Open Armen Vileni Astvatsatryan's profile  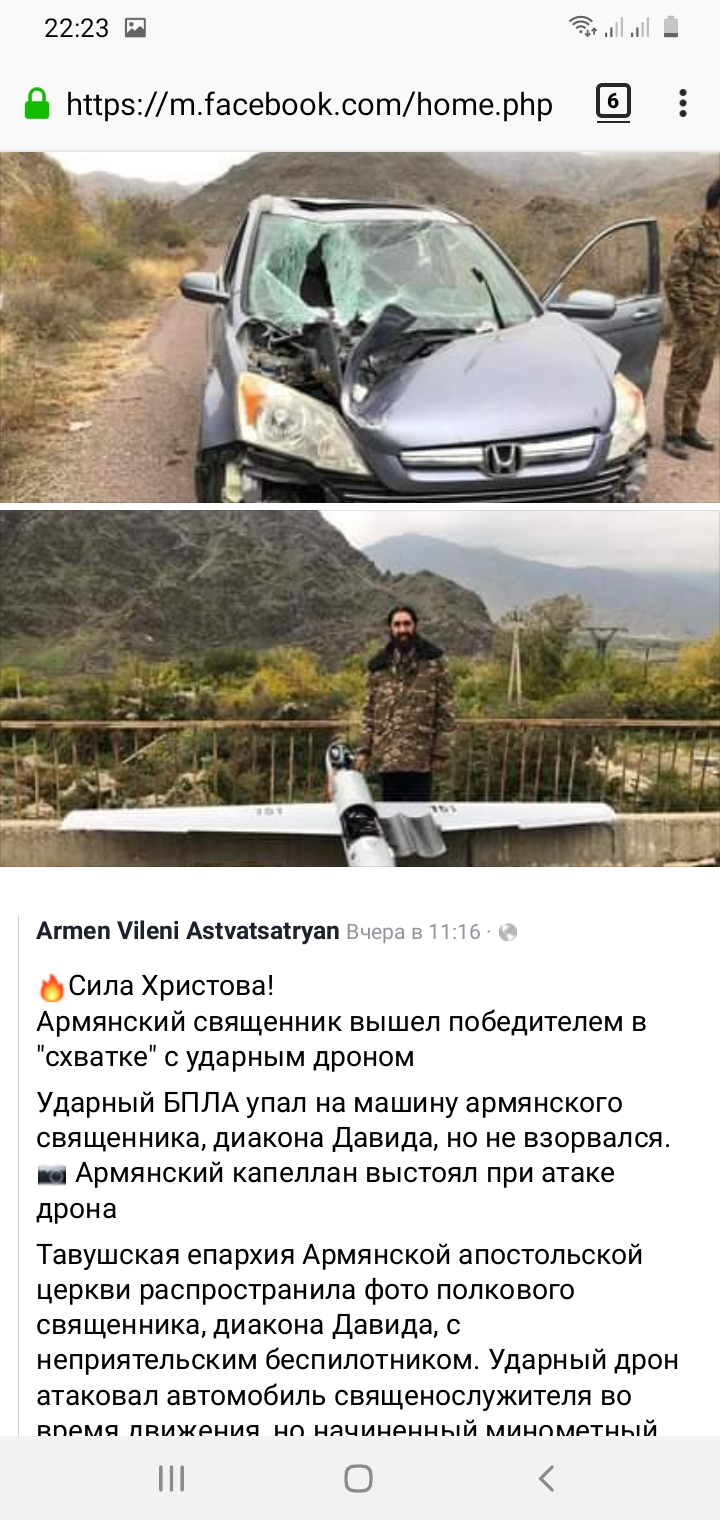[188, 931]
